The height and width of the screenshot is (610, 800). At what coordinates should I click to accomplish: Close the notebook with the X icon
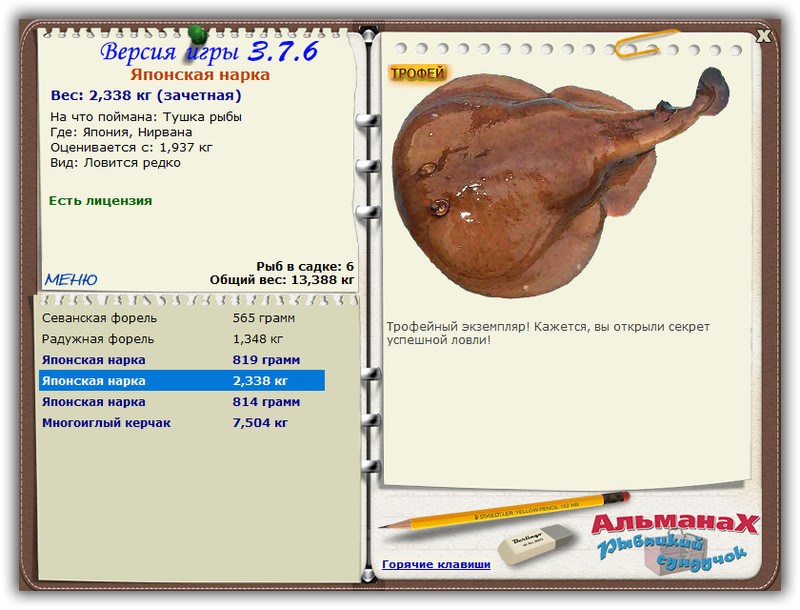[x=764, y=36]
